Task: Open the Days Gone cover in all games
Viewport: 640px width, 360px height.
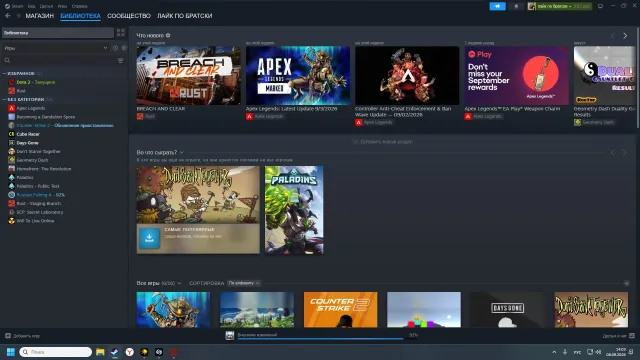Action: pyautogui.click(x=507, y=309)
